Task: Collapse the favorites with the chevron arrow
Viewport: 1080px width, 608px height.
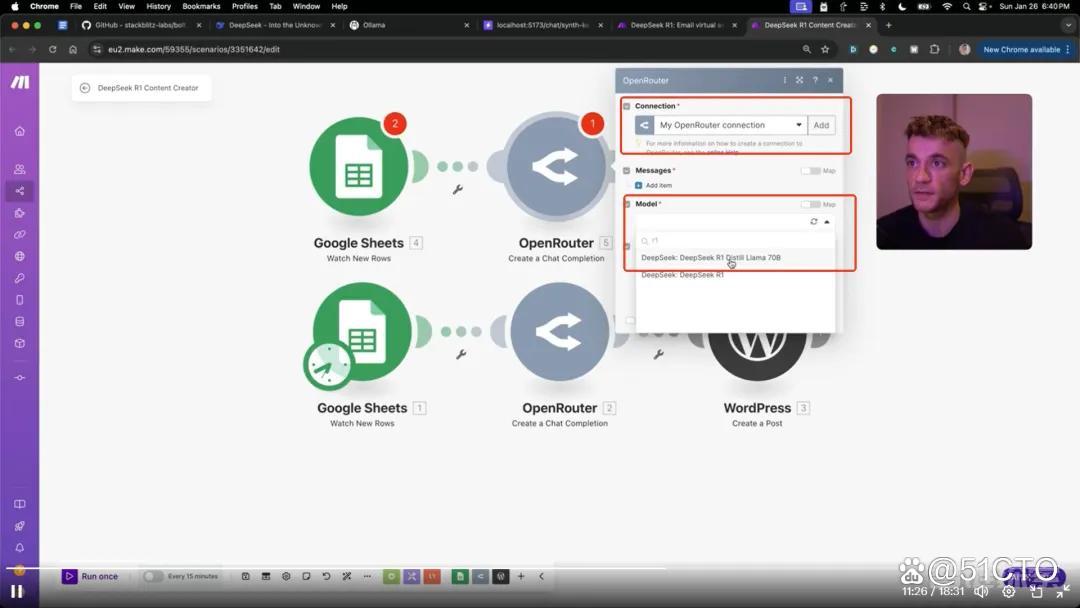Action: click(x=541, y=576)
